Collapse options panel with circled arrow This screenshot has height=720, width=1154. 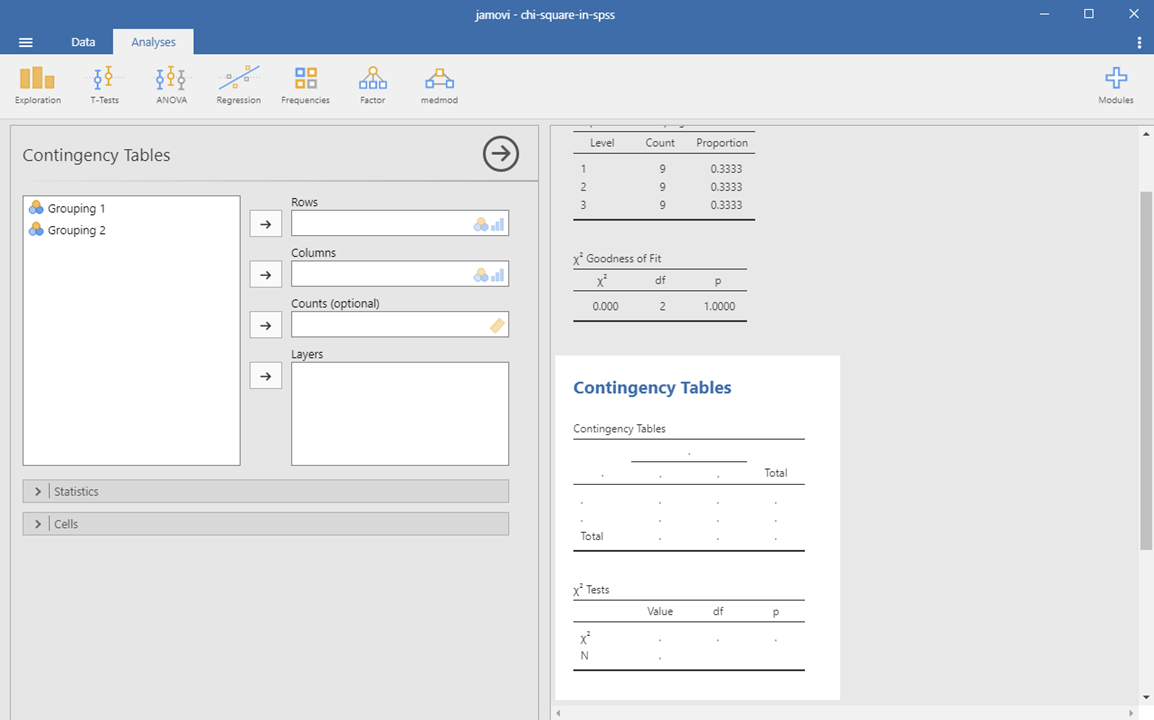click(501, 154)
